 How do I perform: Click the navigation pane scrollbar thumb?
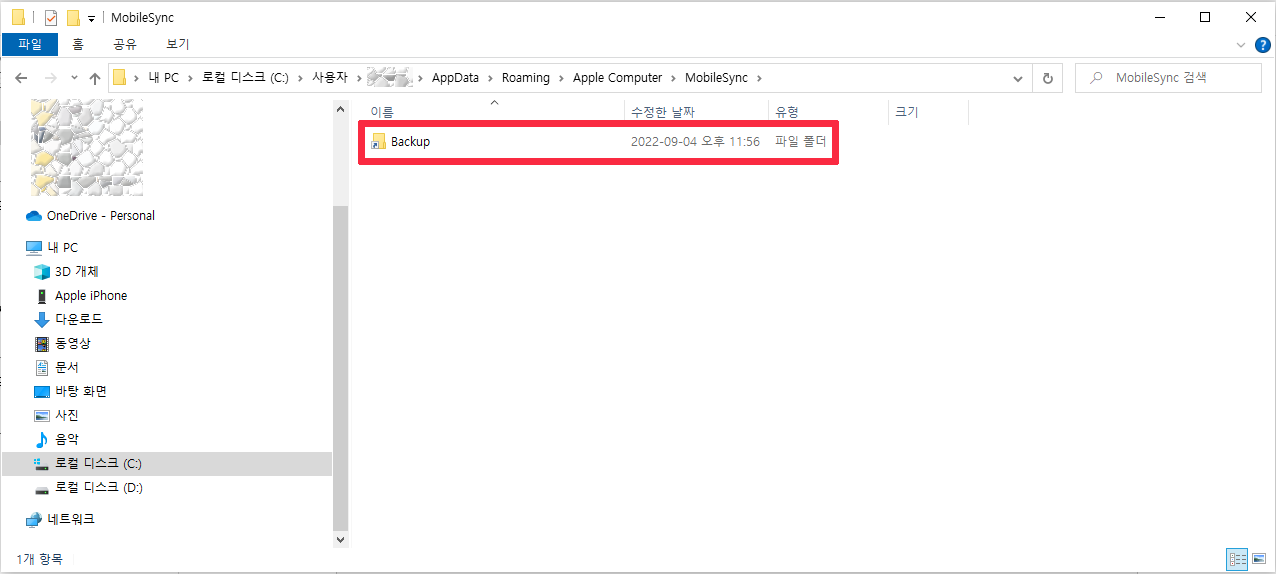(340, 366)
